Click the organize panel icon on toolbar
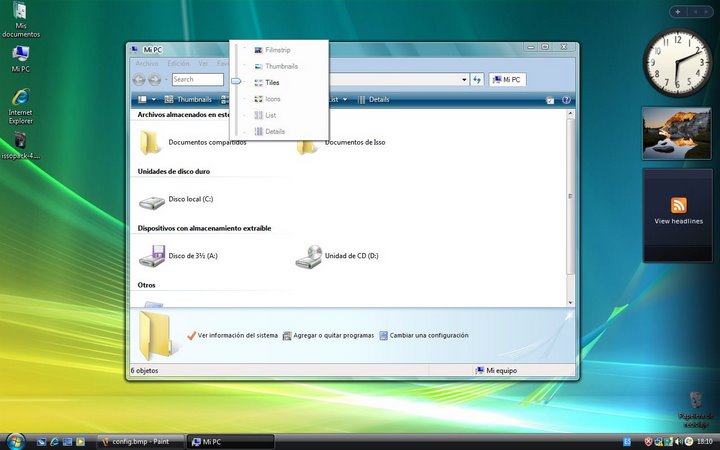Screen dimensions: 720x450 tap(142, 99)
